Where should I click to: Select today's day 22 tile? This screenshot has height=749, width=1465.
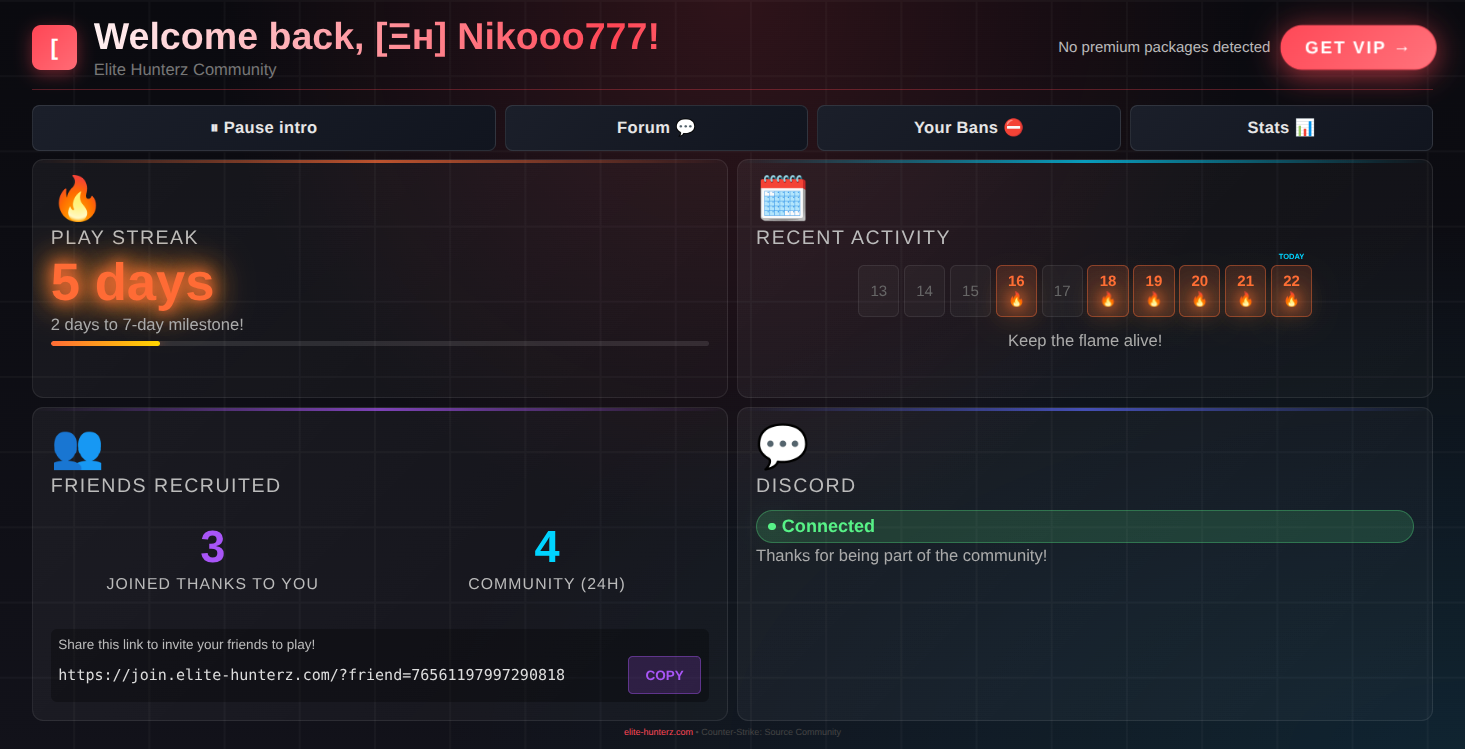(1291, 291)
